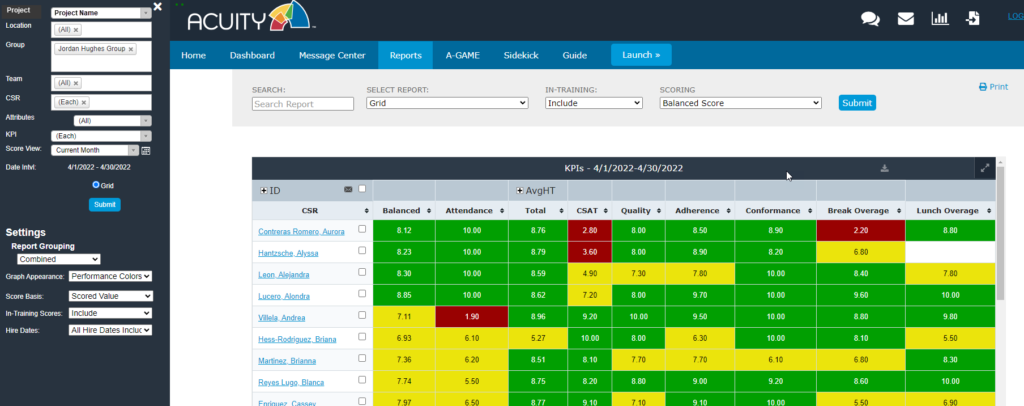This screenshot has height=406, width=1024.
Task: Check the box for Contreras Romero, Aurora
Action: [x=362, y=229]
